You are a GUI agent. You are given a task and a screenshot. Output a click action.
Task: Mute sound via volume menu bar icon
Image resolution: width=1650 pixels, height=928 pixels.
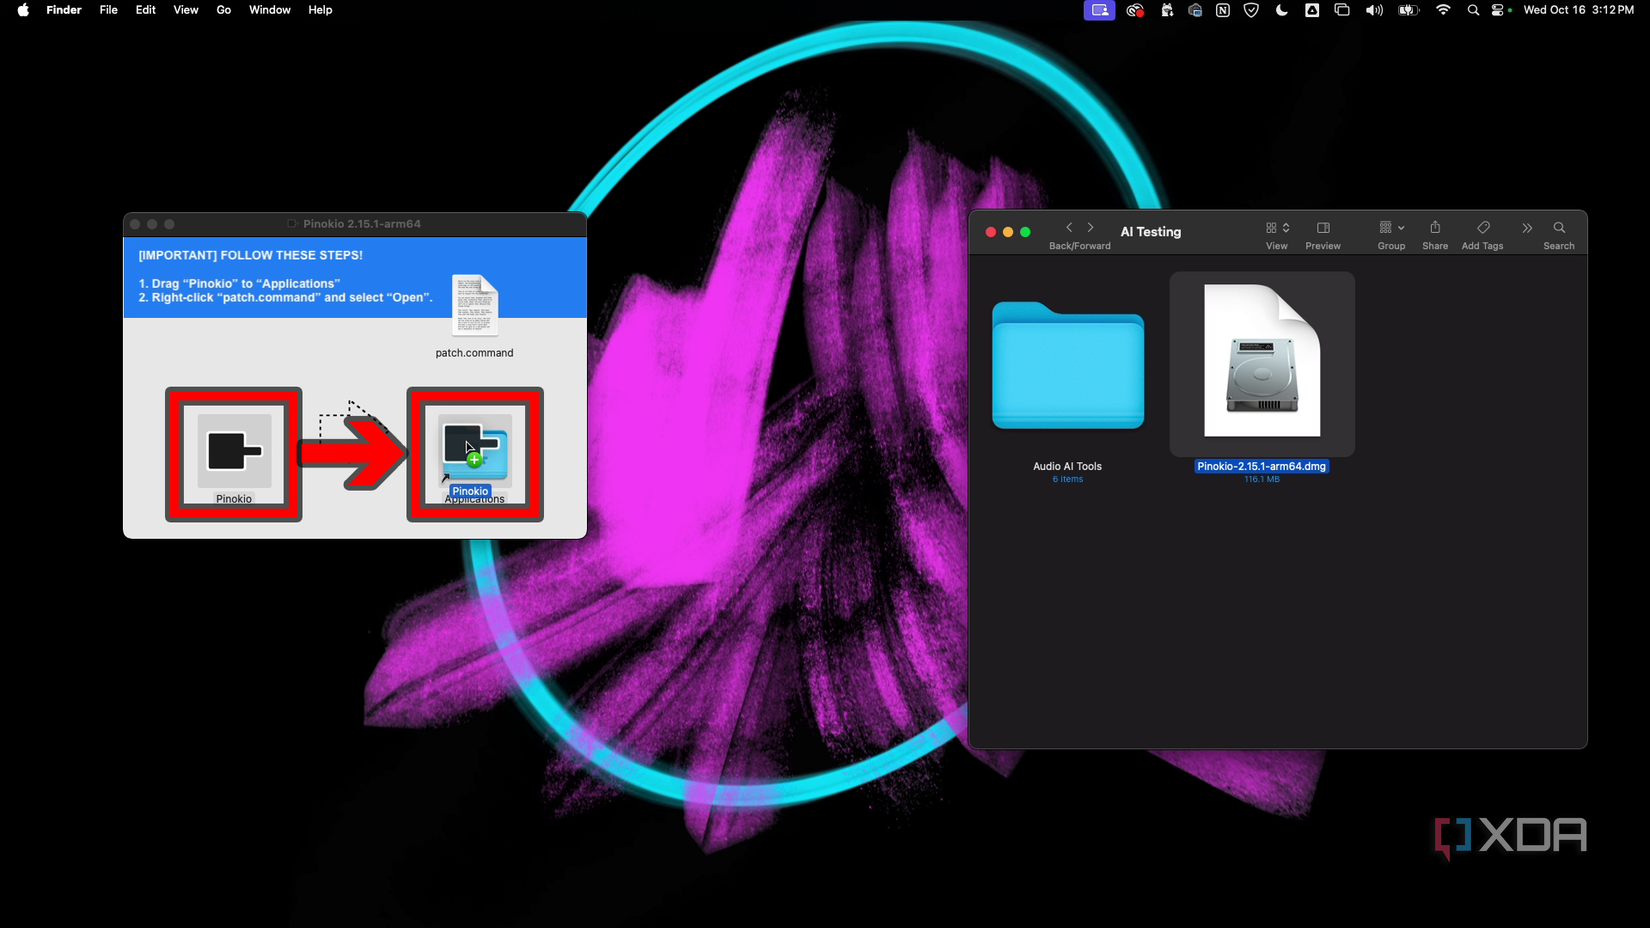coord(1374,10)
